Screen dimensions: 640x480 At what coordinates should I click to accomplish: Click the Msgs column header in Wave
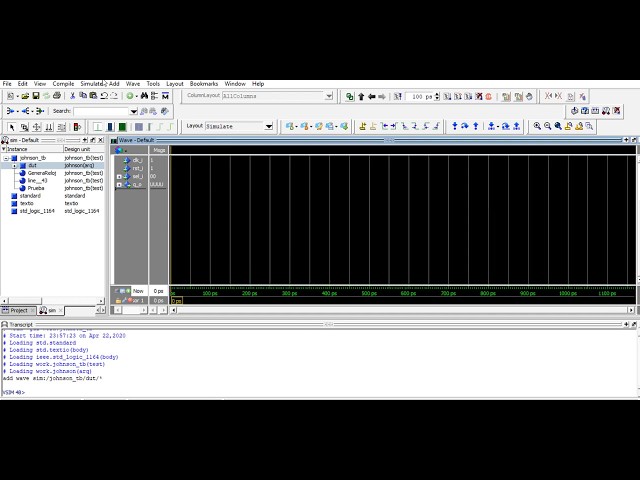coord(159,150)
